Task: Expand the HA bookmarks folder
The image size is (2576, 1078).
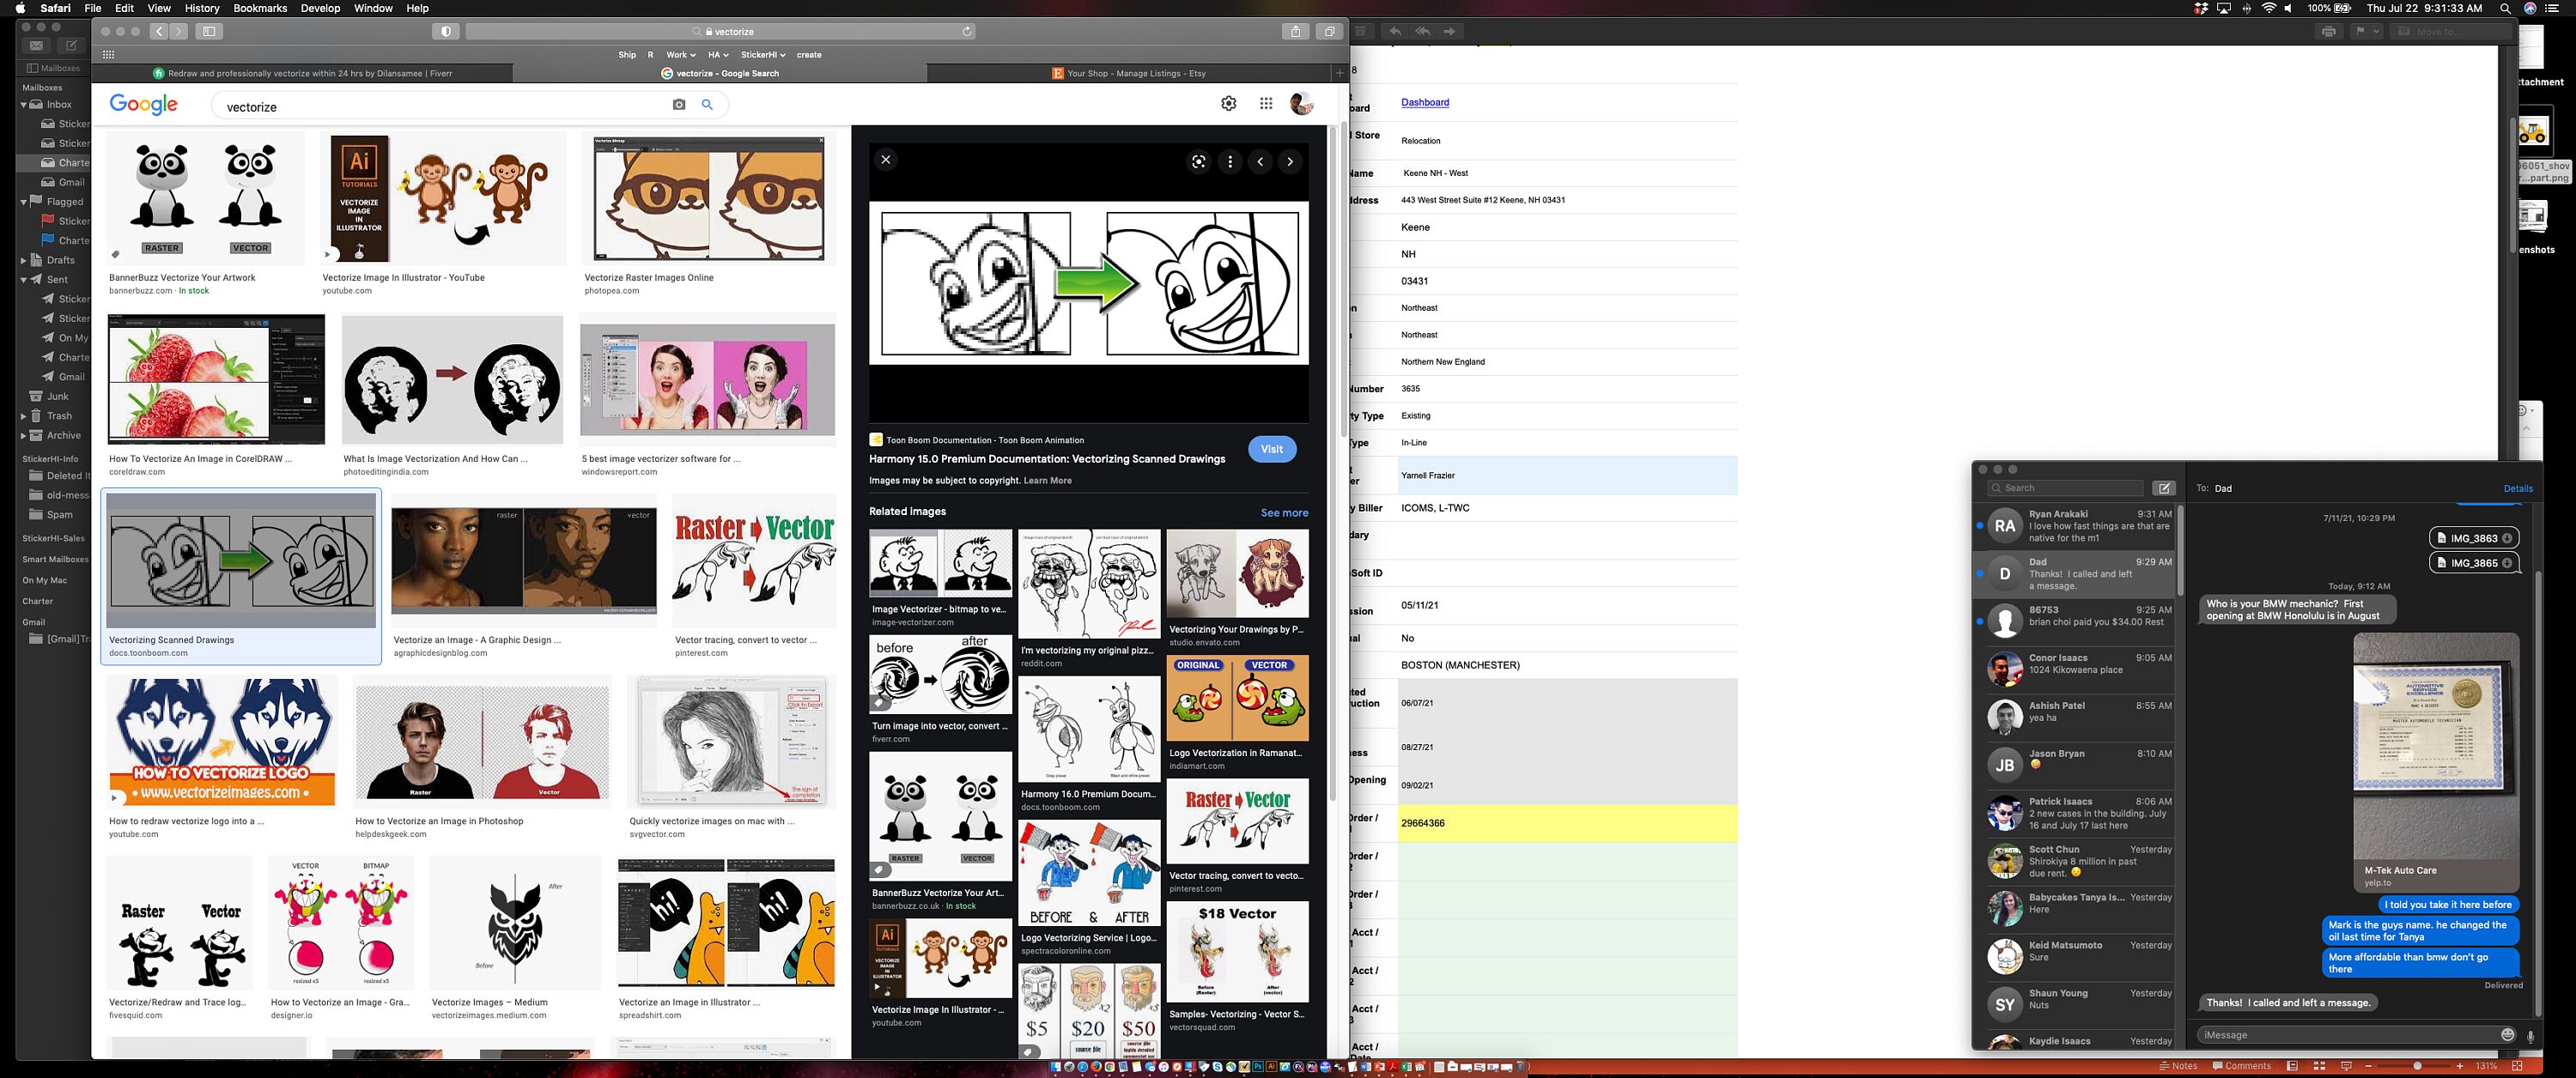Action: tap(718, 55)
